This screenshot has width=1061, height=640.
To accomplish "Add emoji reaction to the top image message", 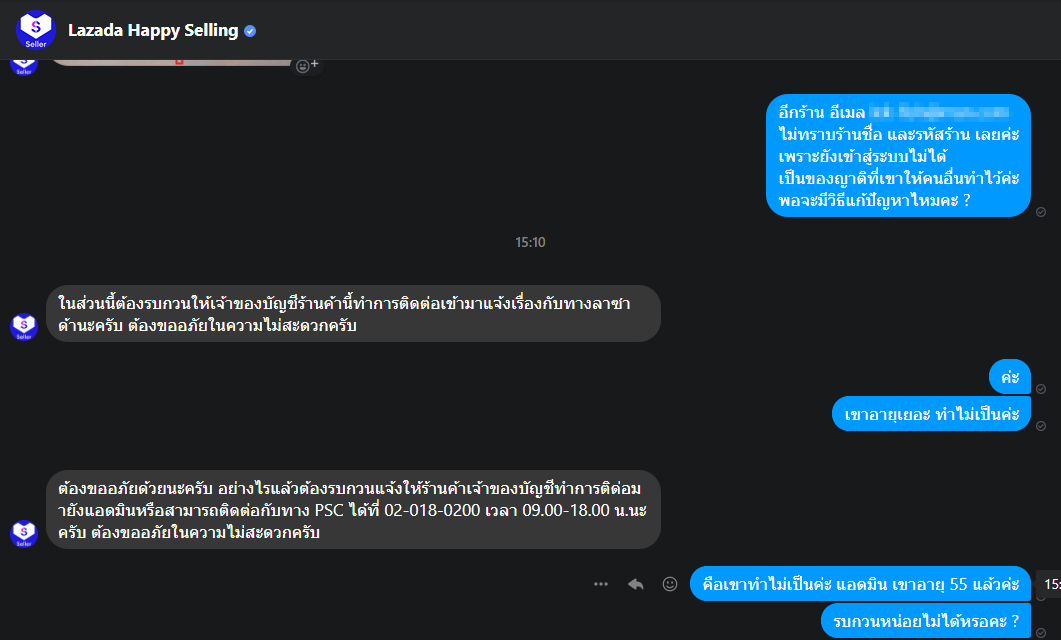I will [305, 65].
